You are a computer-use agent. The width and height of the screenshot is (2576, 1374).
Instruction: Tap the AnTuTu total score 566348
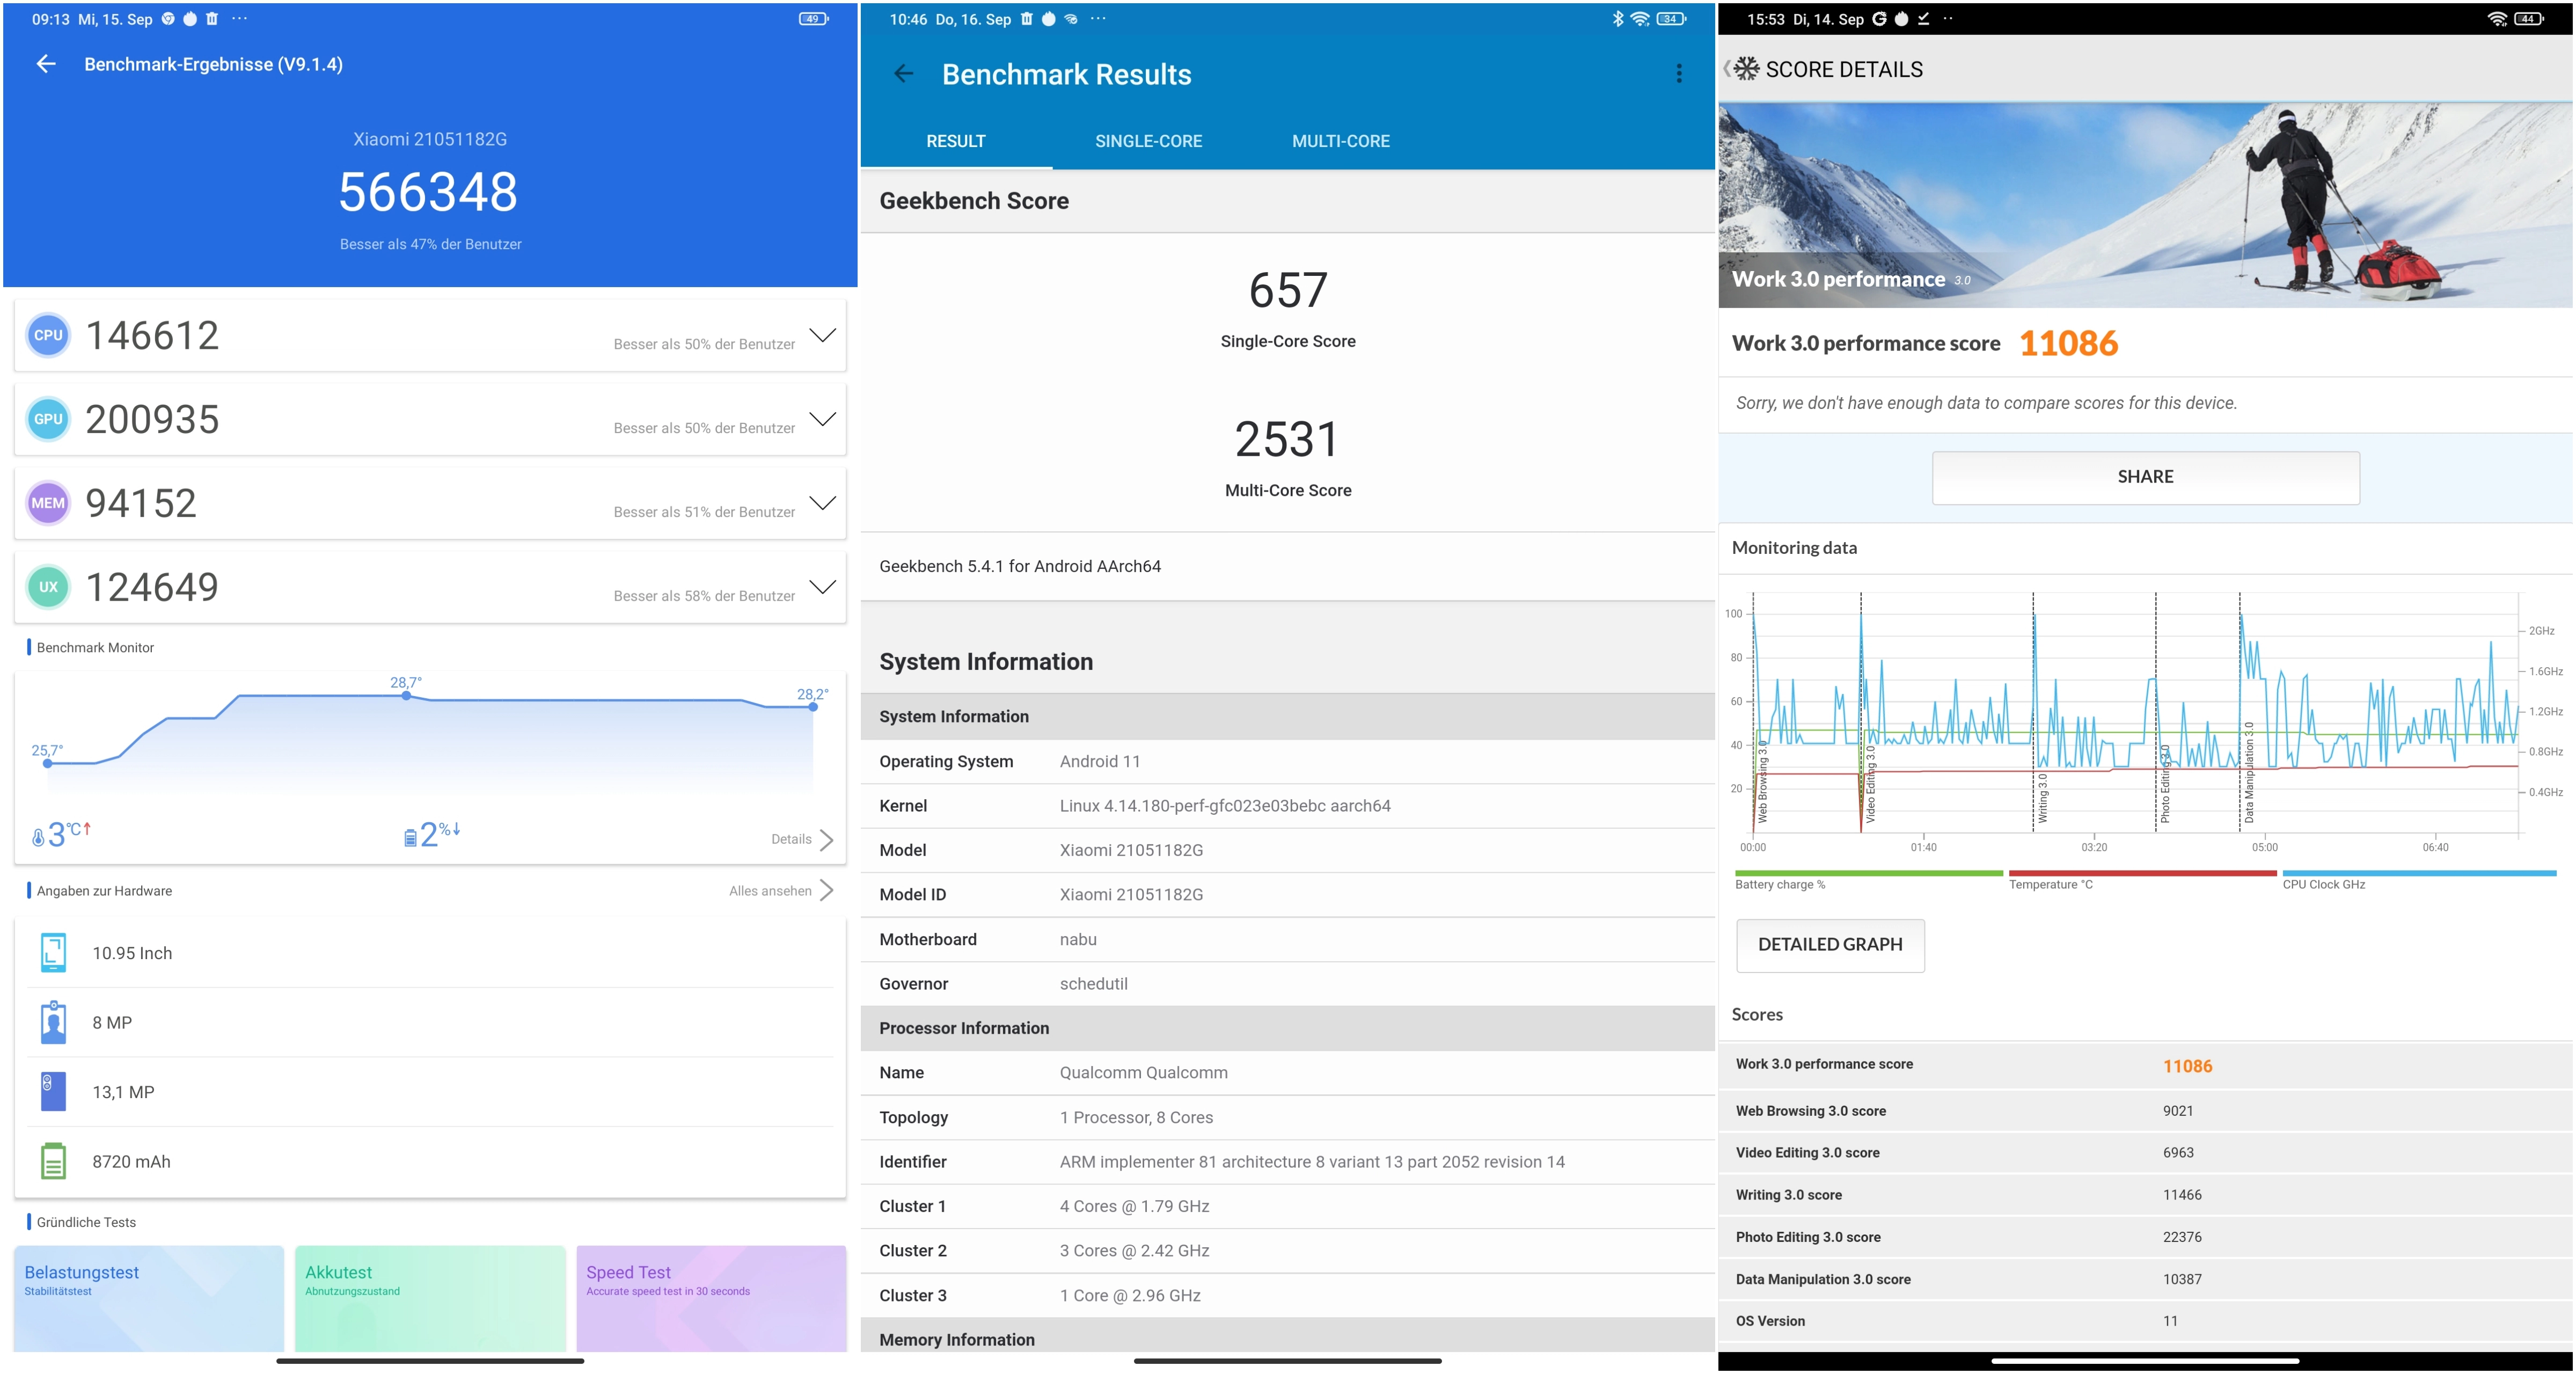[428, 192]
